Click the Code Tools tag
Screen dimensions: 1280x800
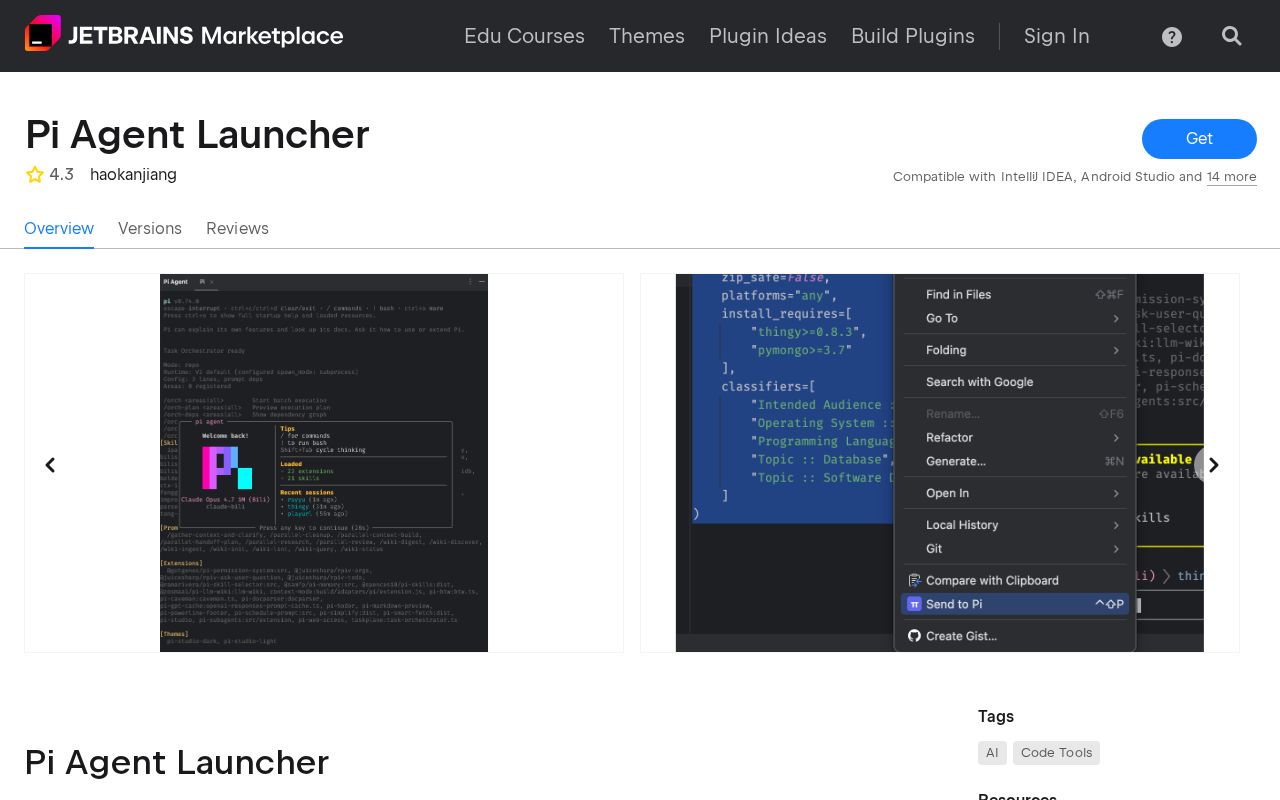pos(1056,753)
